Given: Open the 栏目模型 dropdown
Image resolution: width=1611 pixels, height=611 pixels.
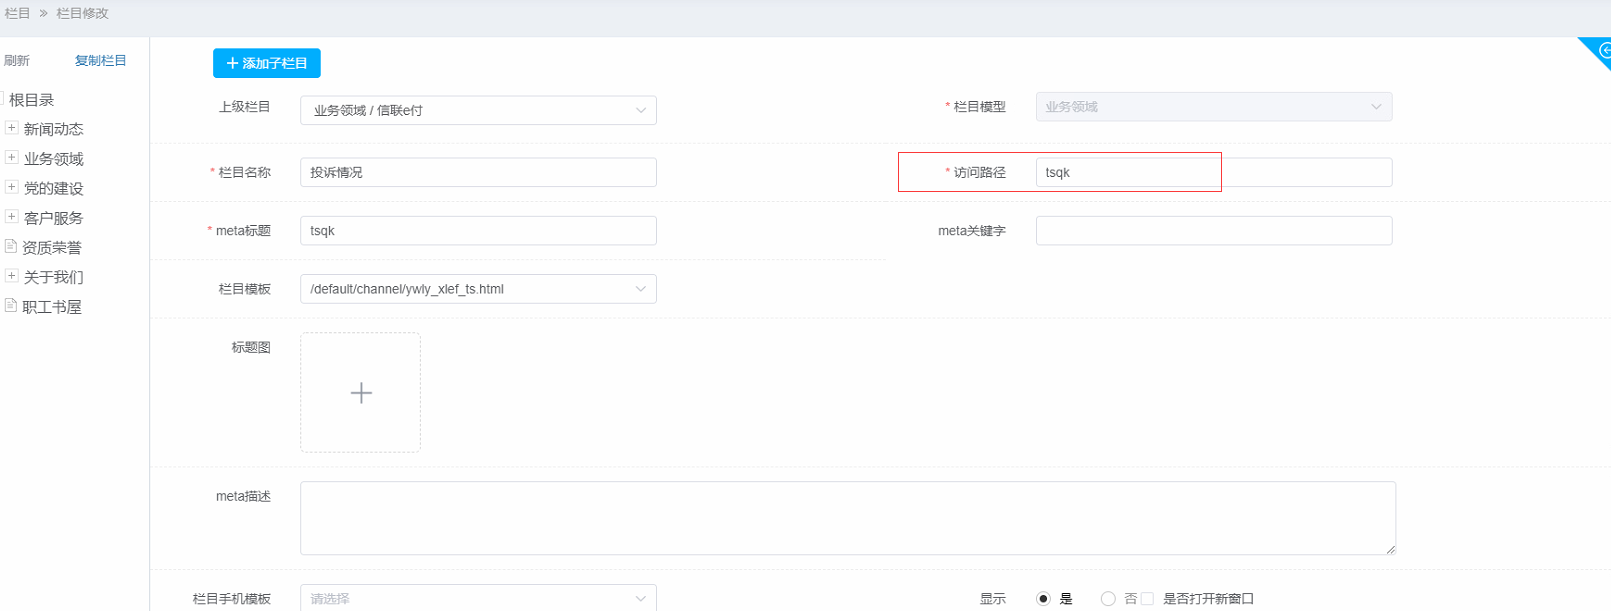Looking at the screenshot, I should coord(1214,107).
